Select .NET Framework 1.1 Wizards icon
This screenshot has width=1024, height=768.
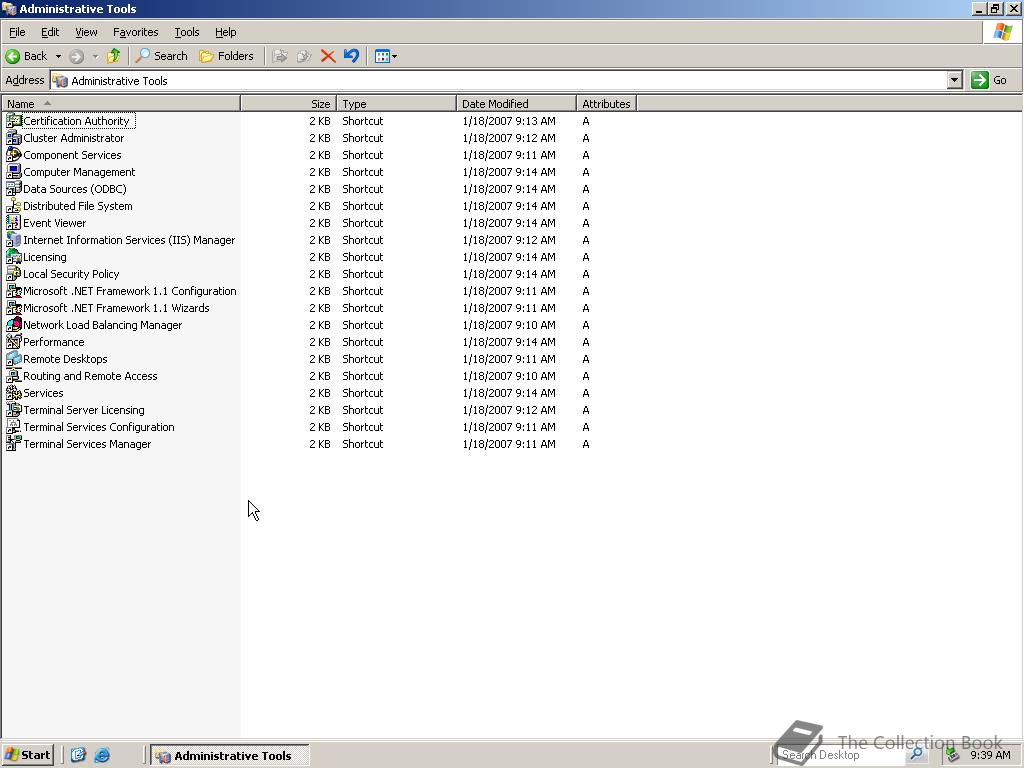[x=13, y=308]
